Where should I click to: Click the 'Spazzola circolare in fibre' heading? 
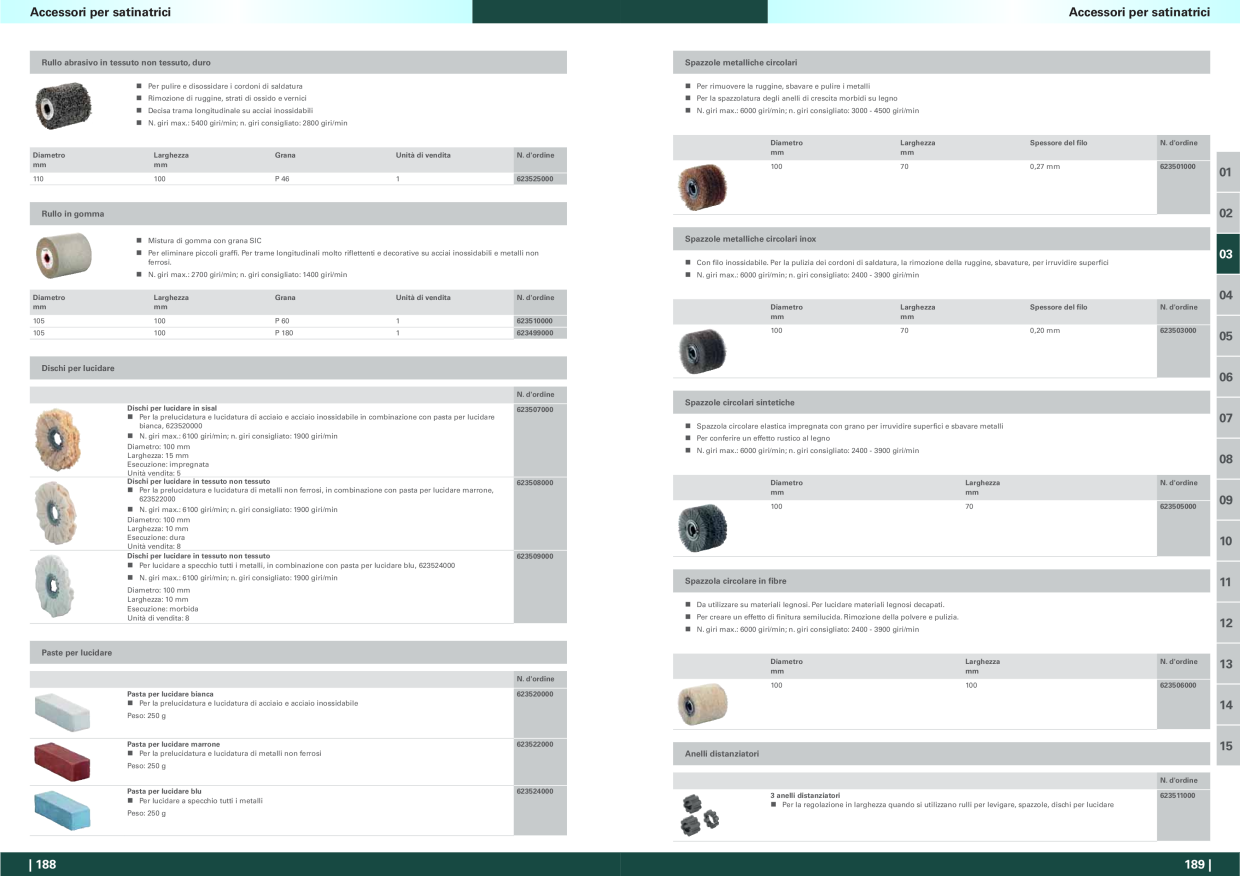[735, 581]
